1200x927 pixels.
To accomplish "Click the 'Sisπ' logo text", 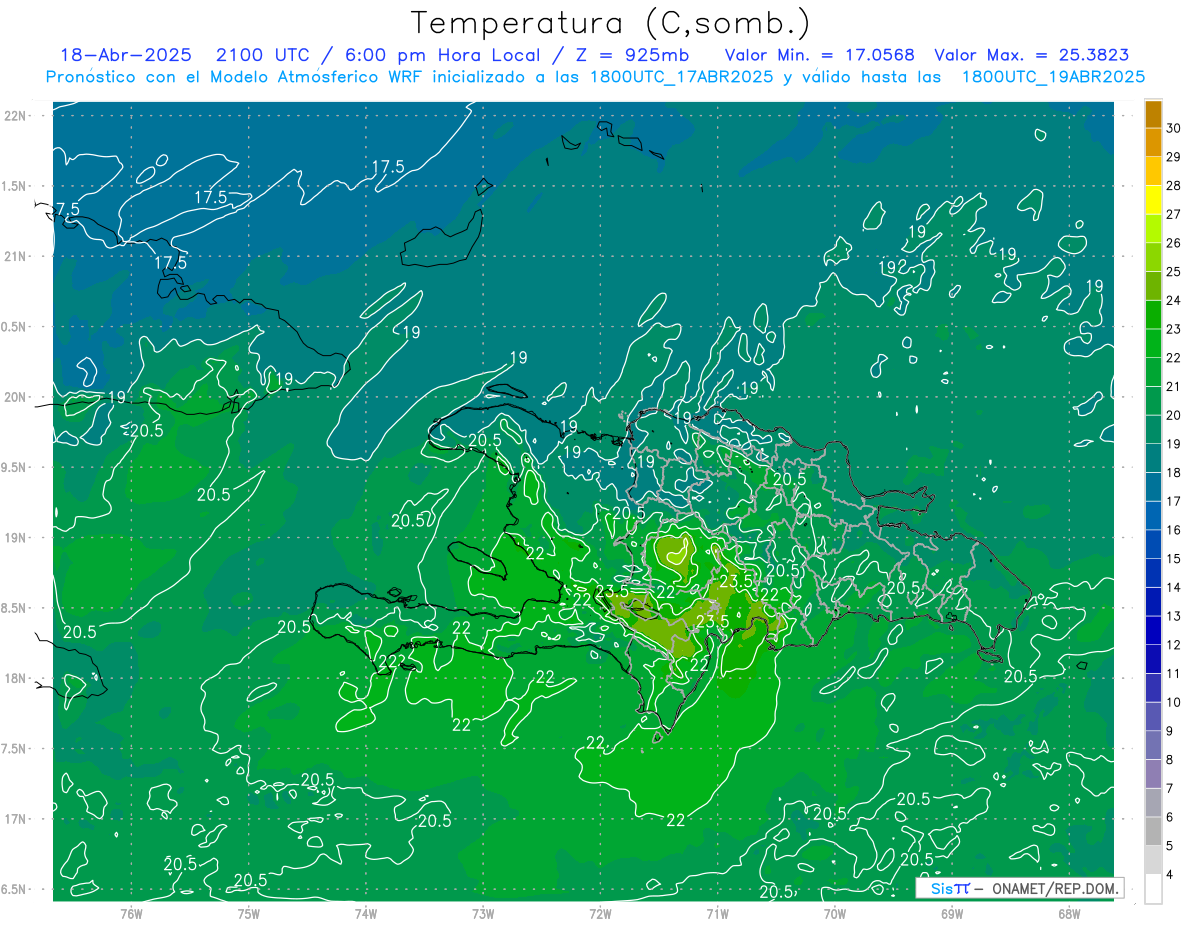I will (x=950, y=888).
